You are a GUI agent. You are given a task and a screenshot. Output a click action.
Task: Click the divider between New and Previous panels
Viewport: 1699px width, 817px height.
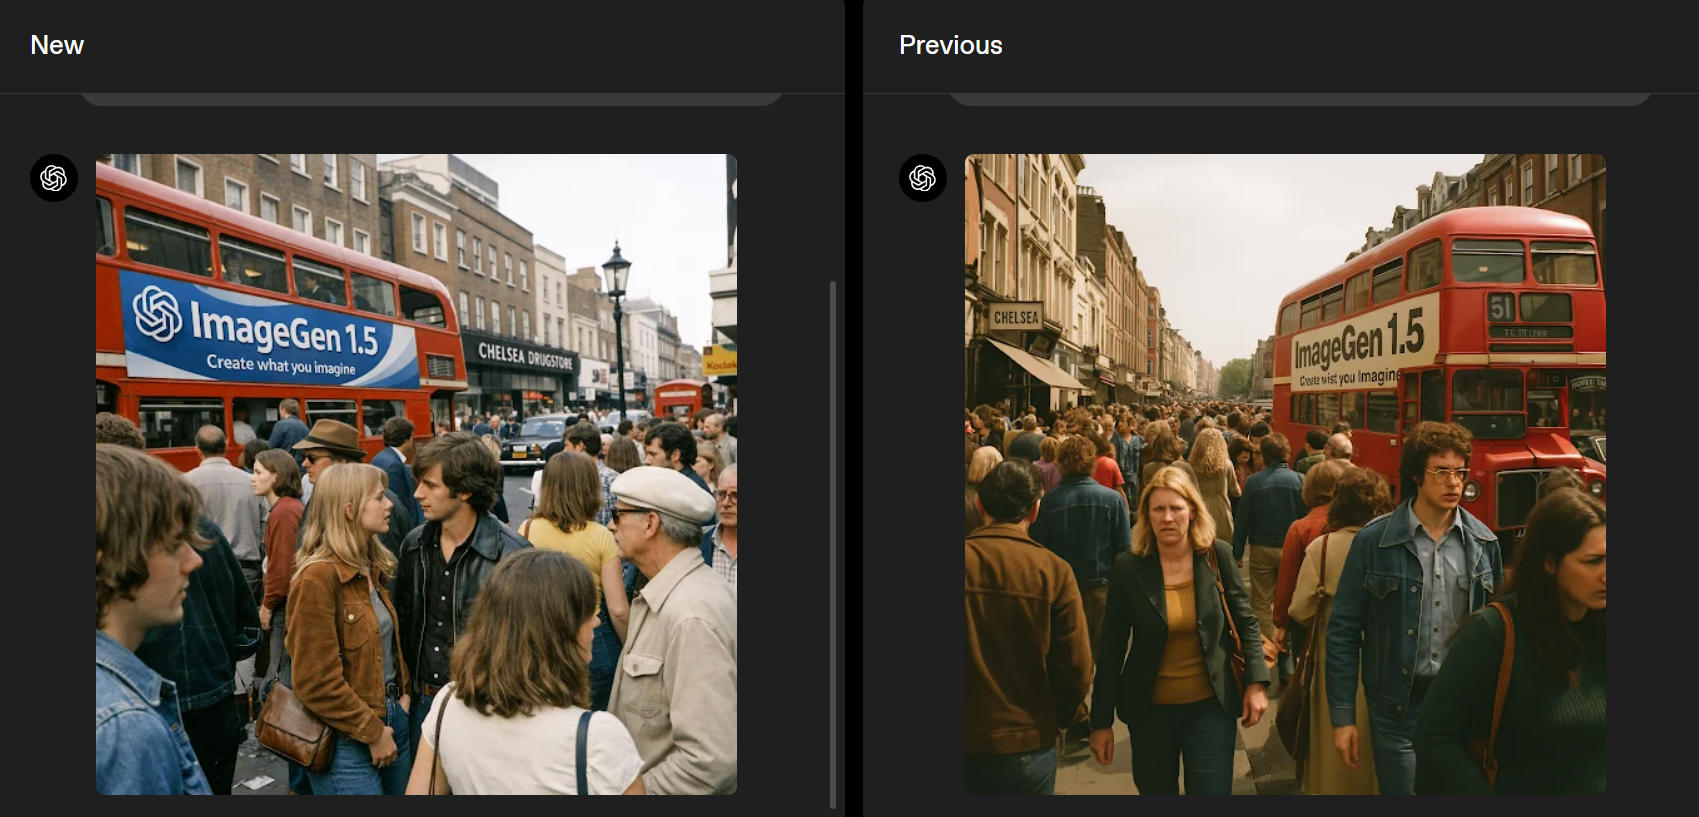coord(853,408)
